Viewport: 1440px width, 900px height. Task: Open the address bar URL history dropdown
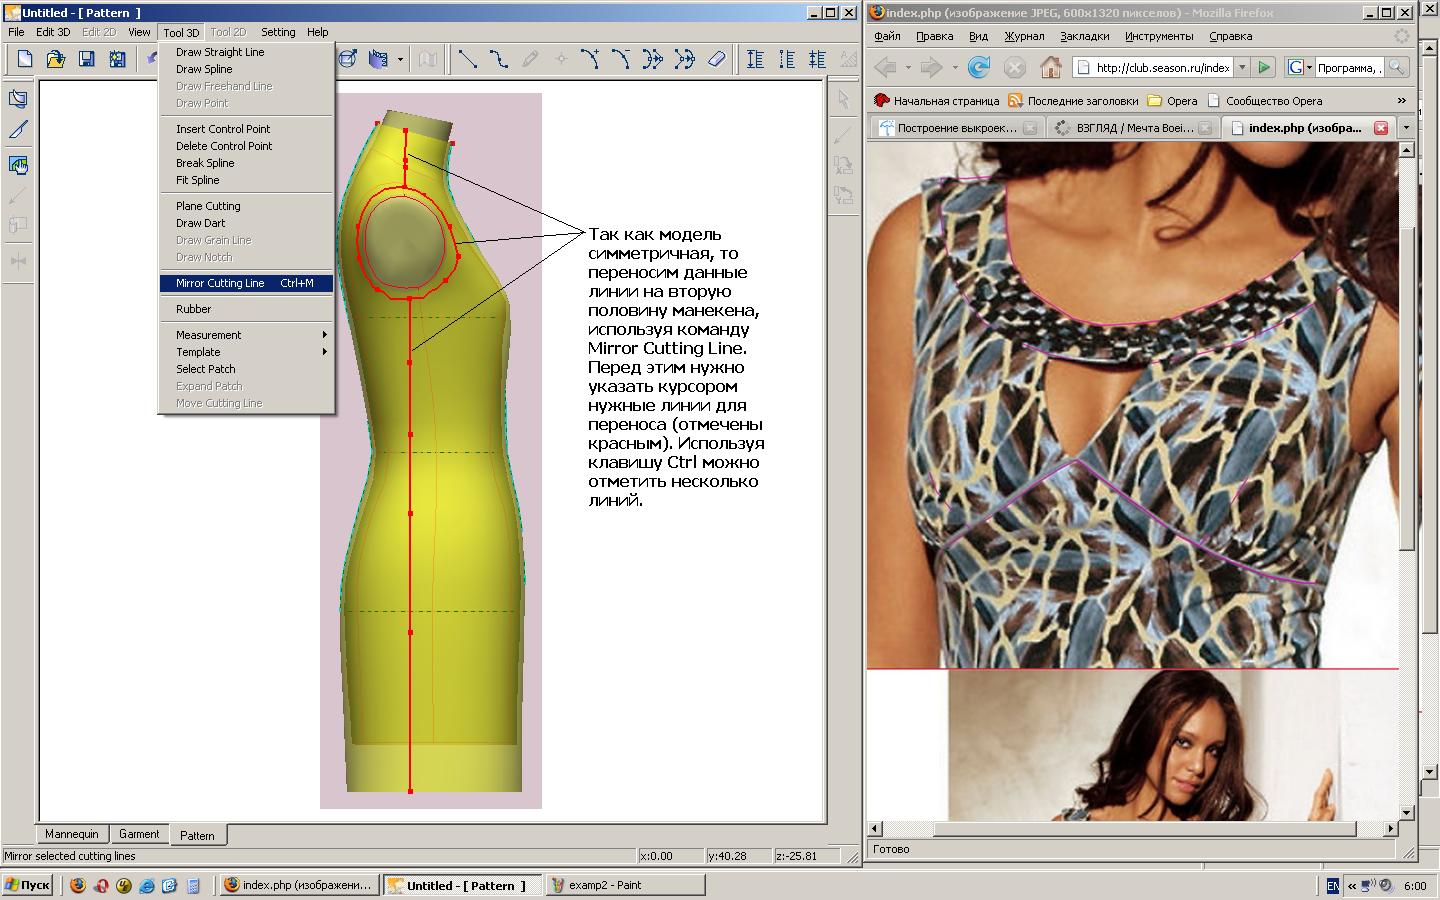[x=1242, y=68]
